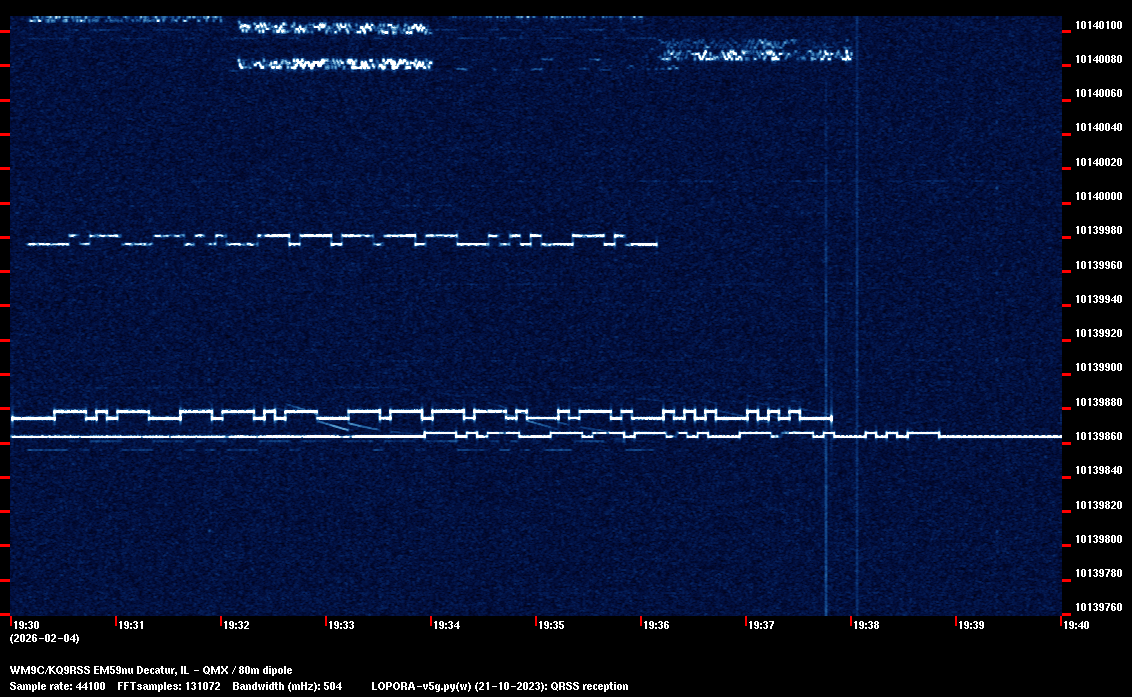Screen dimensions: 1132x697
Task: Click the 19:30 time label
Action: click(26, 625)
